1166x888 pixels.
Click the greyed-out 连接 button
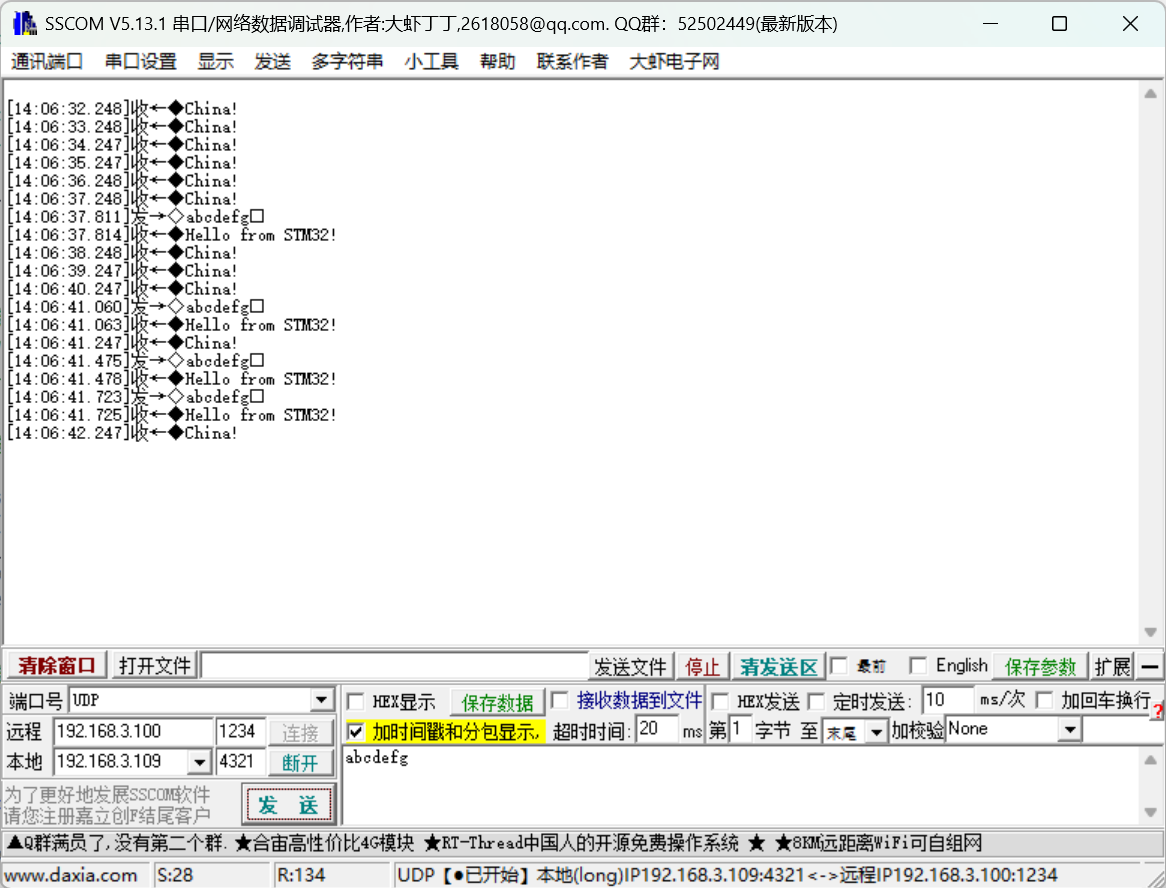[300, 733]
